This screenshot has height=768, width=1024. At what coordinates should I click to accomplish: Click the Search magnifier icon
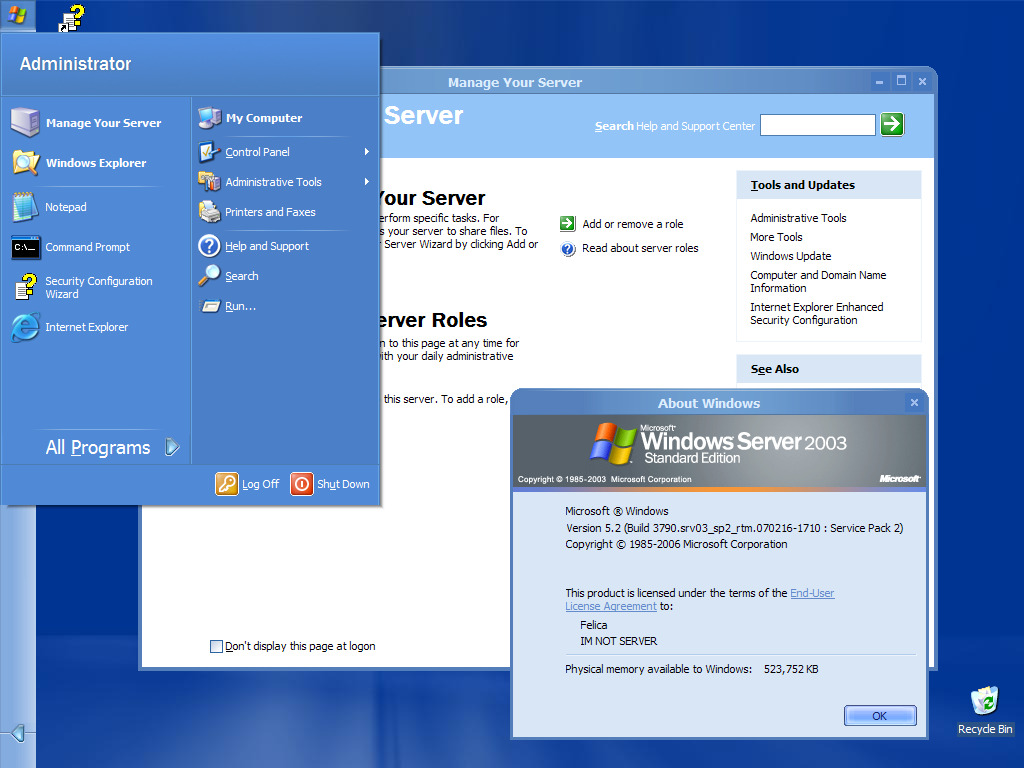[x=210, y=276]
